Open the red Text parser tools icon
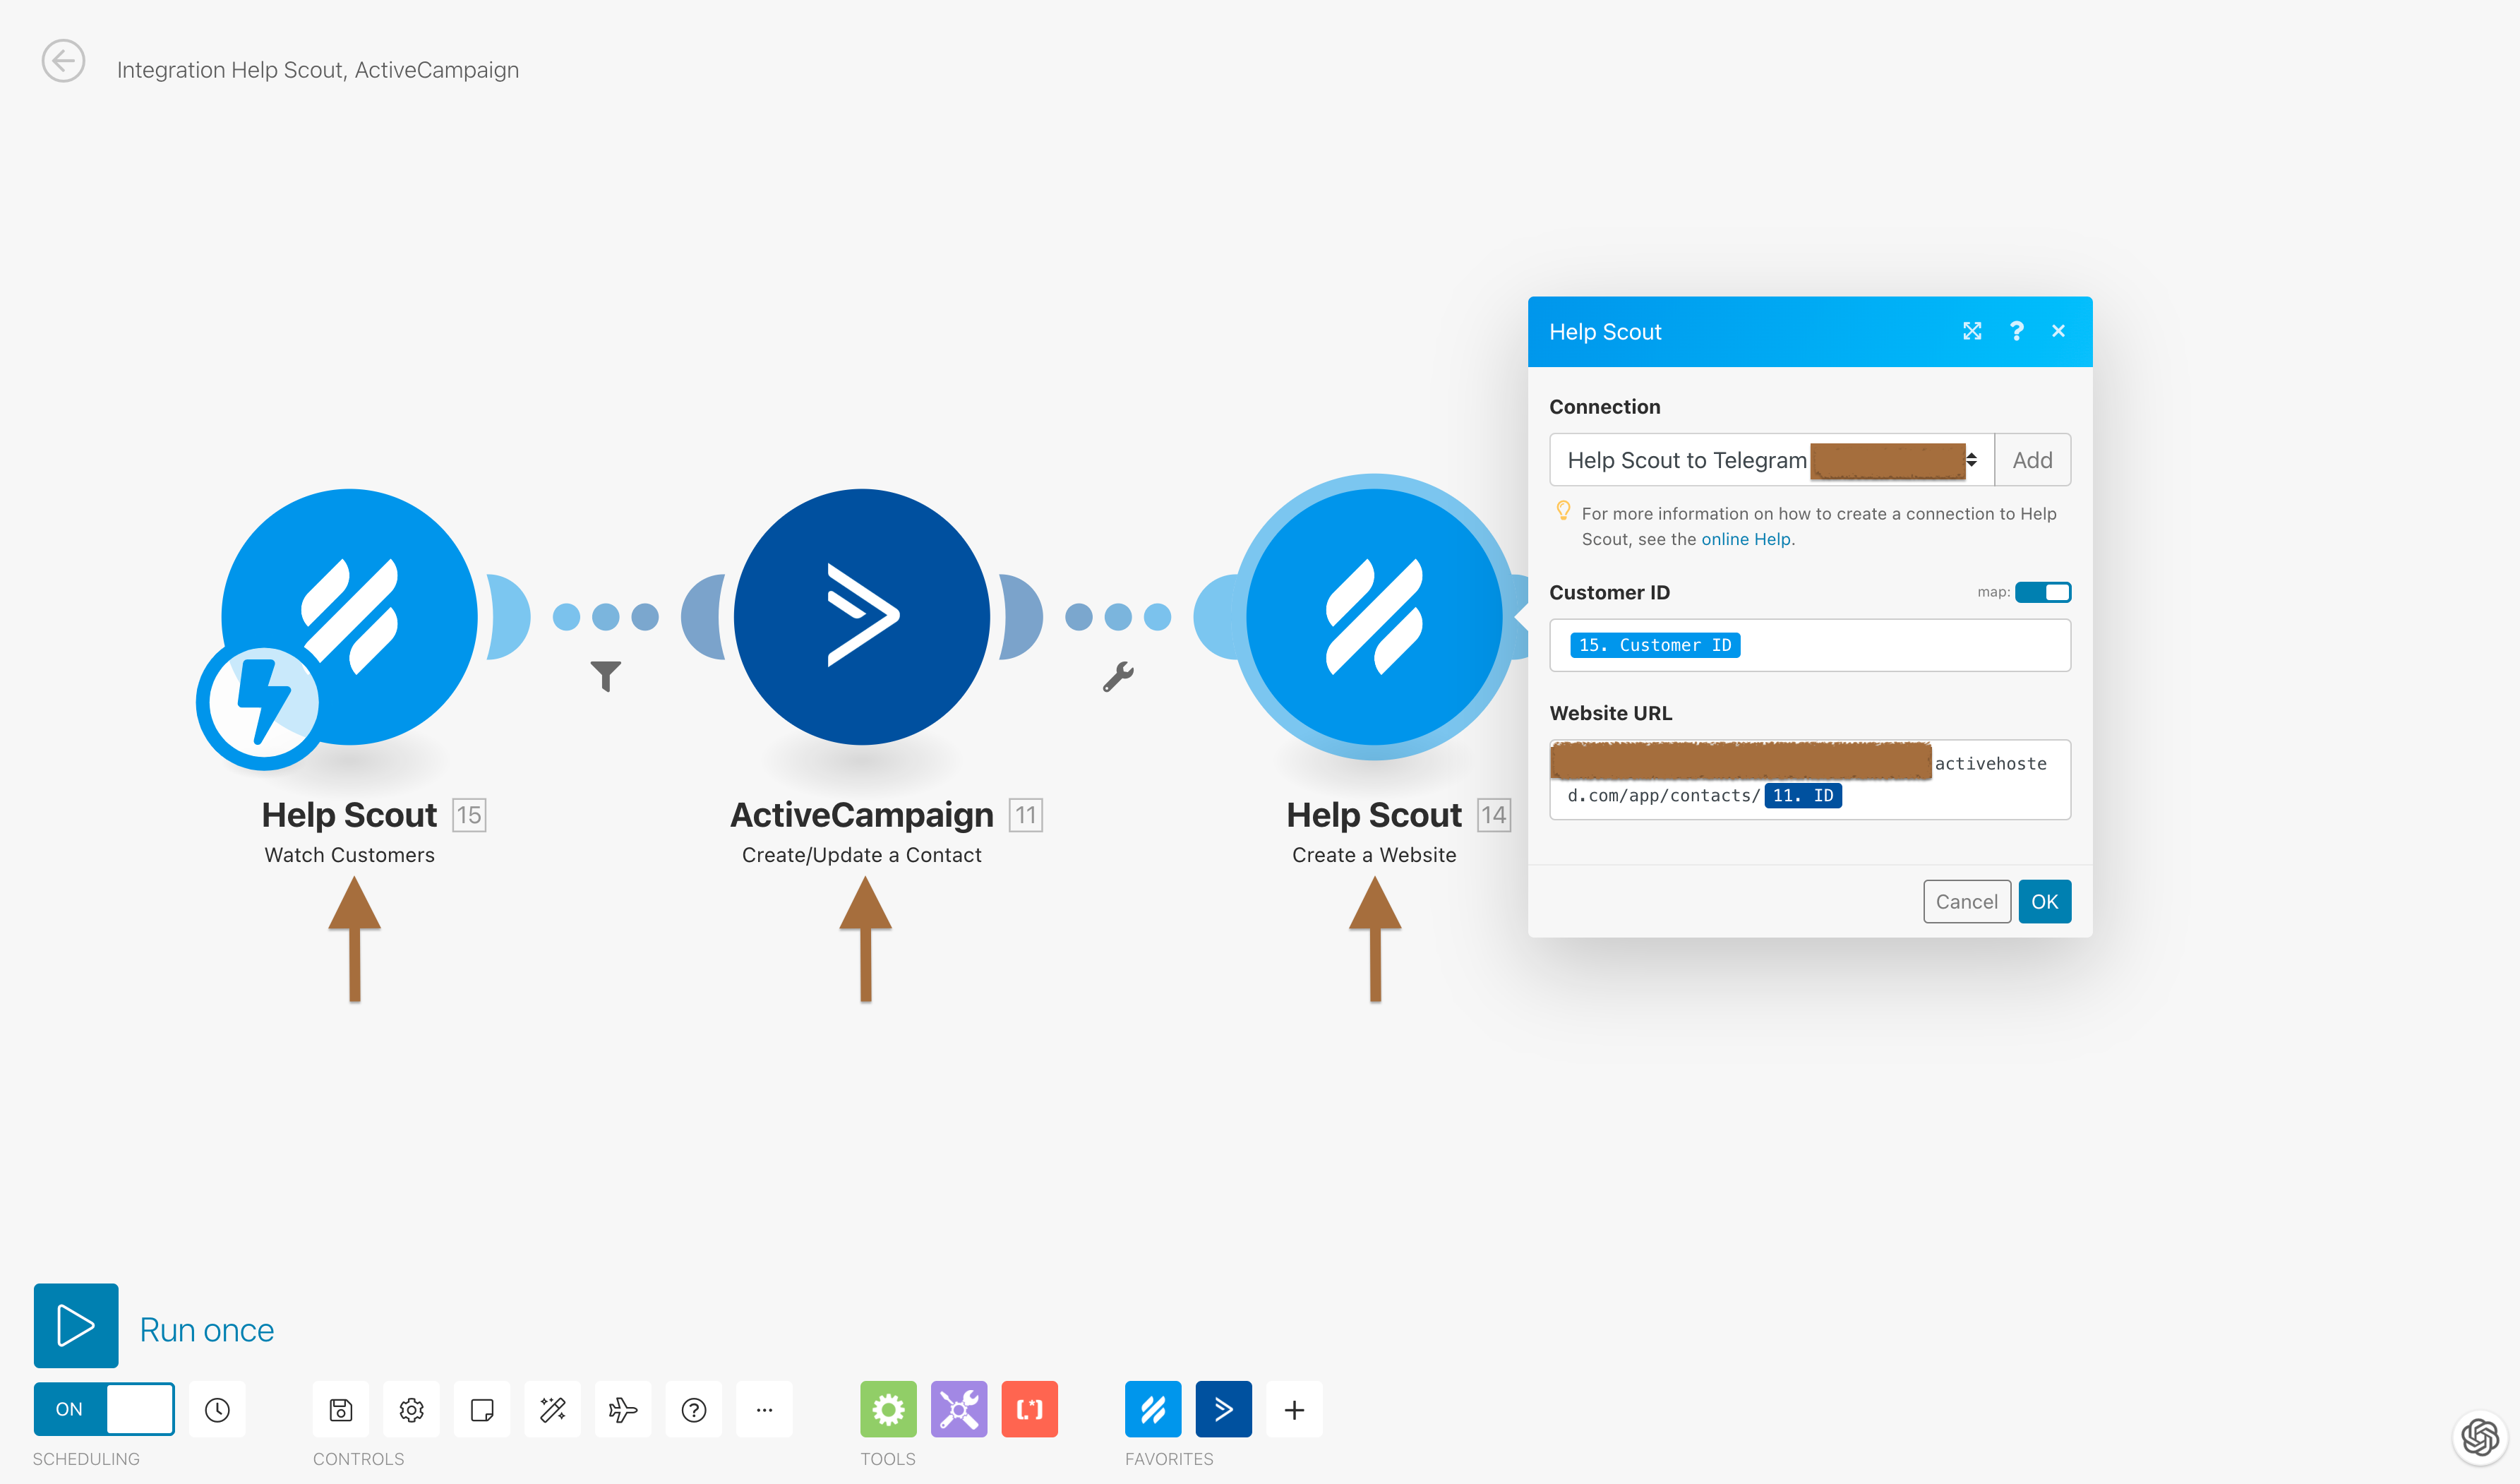This screenshot has height=1484, width=2520. (x=1029, y=1409)
